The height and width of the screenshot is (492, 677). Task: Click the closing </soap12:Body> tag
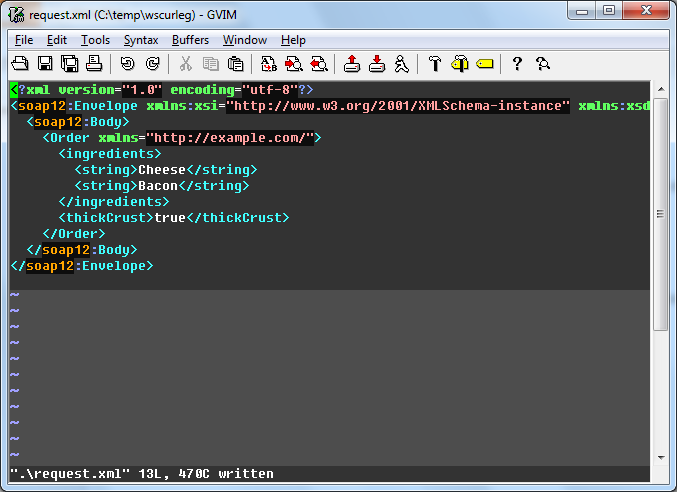[x=82, y=249]
